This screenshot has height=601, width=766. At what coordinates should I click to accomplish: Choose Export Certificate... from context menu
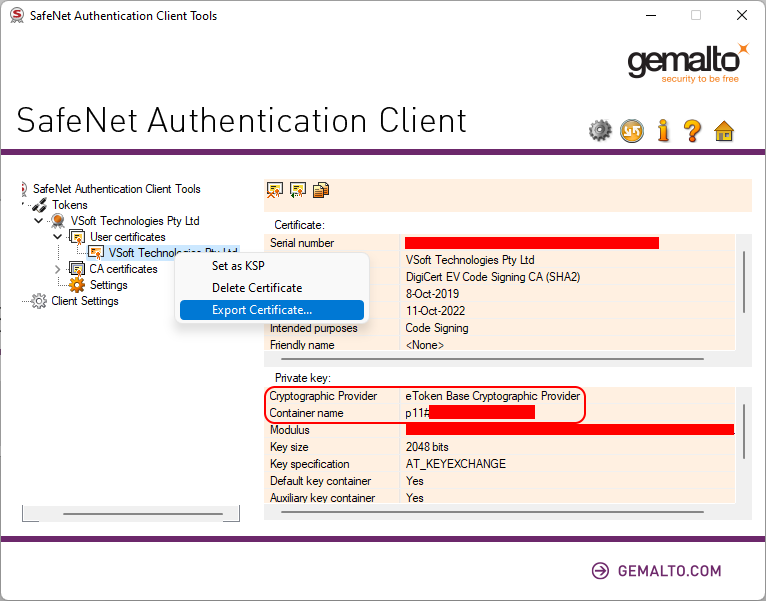coord(272,310)
